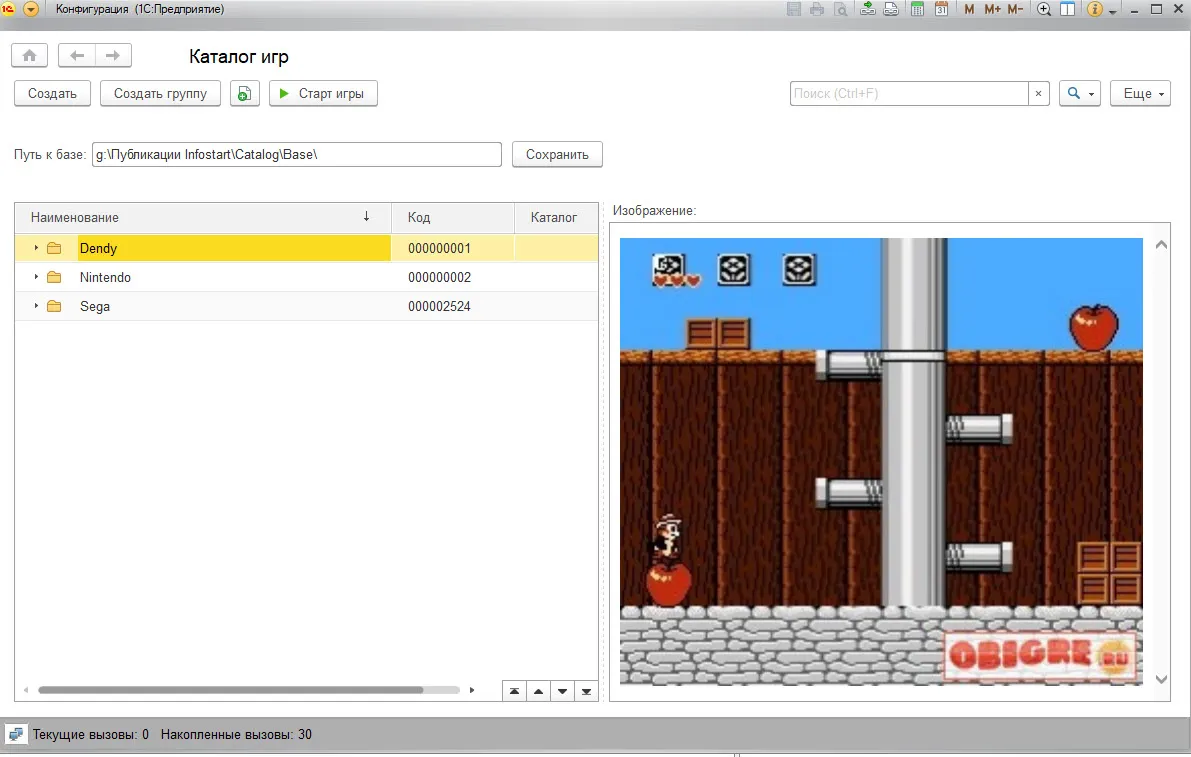This screenshot has width=1191, height=757.
Task: Click the M memory button
Action: coord(969,9)
